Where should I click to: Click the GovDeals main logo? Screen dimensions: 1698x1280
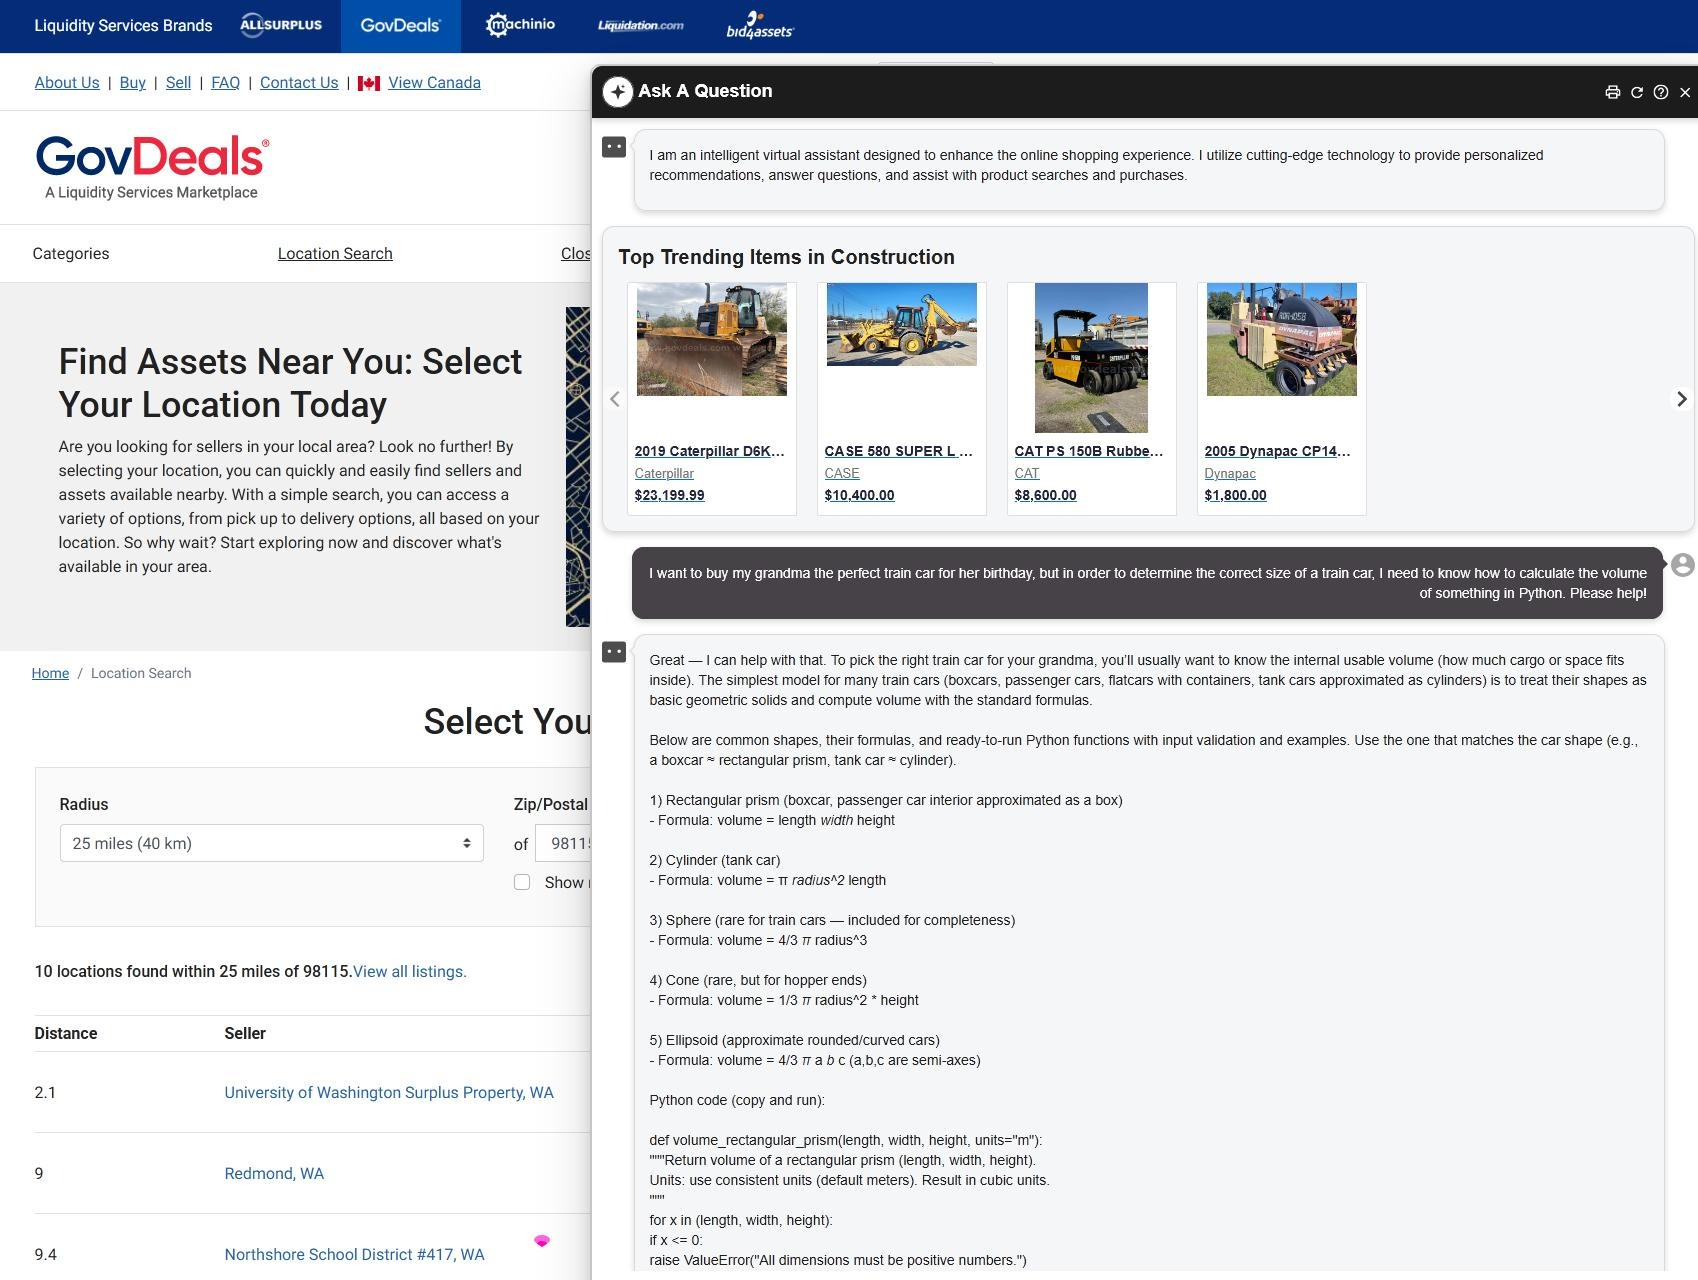pos(152,167)
